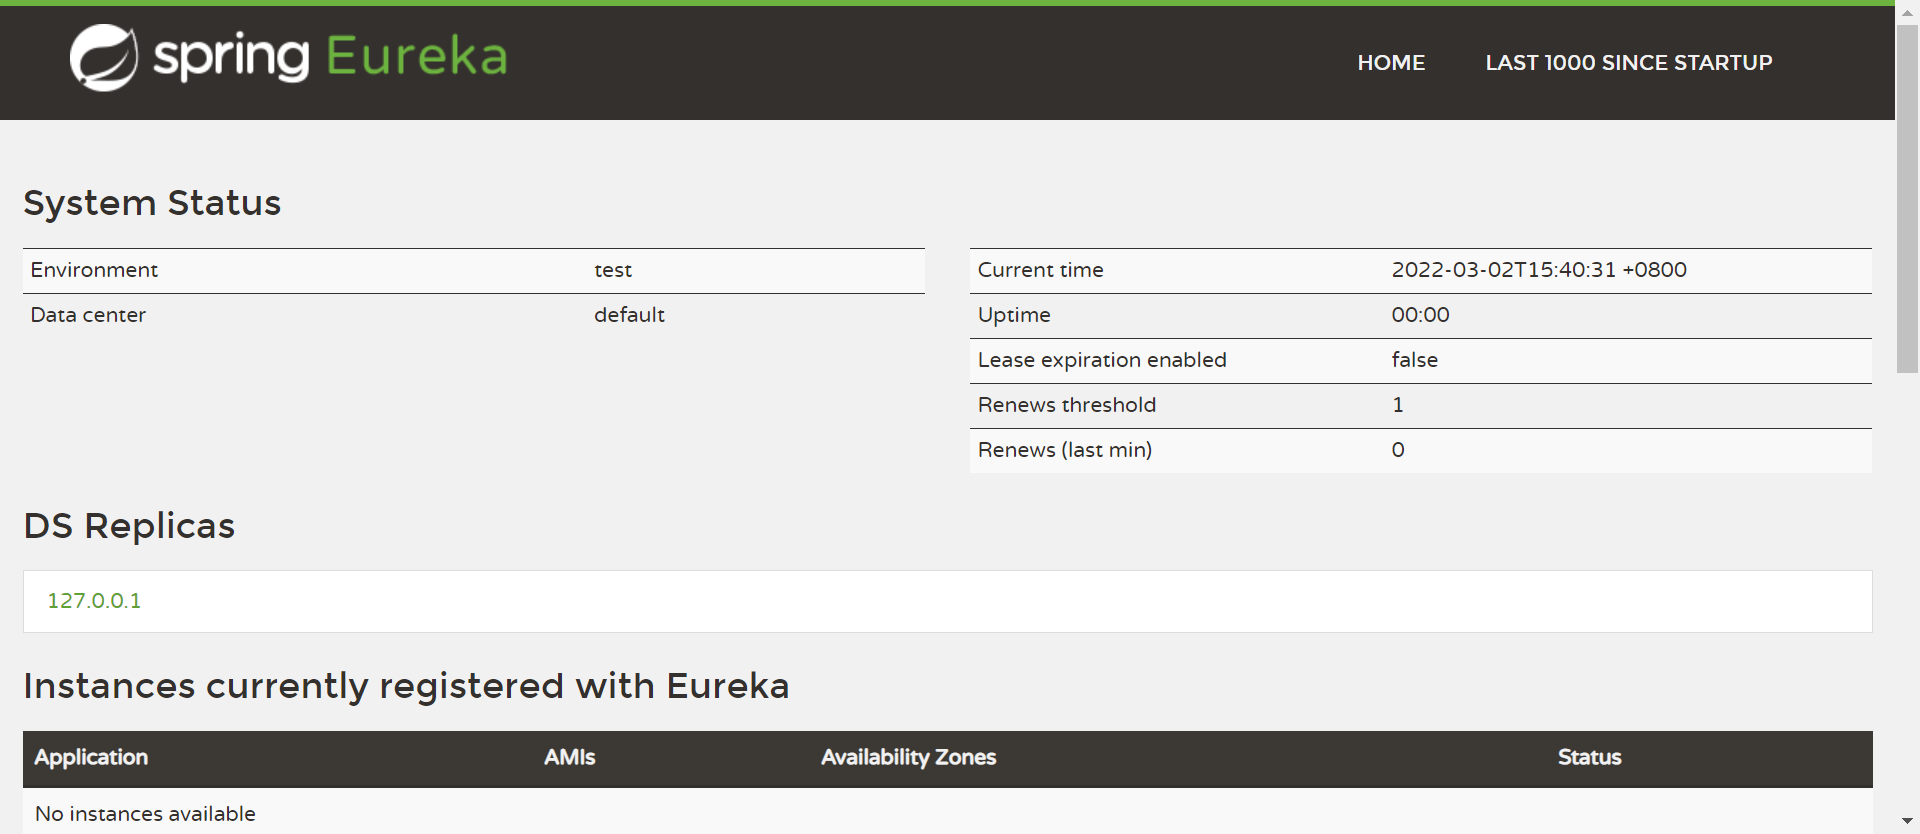
Task: Click the 'false' lease expiration value
Action: click(x=1414, y=360)
